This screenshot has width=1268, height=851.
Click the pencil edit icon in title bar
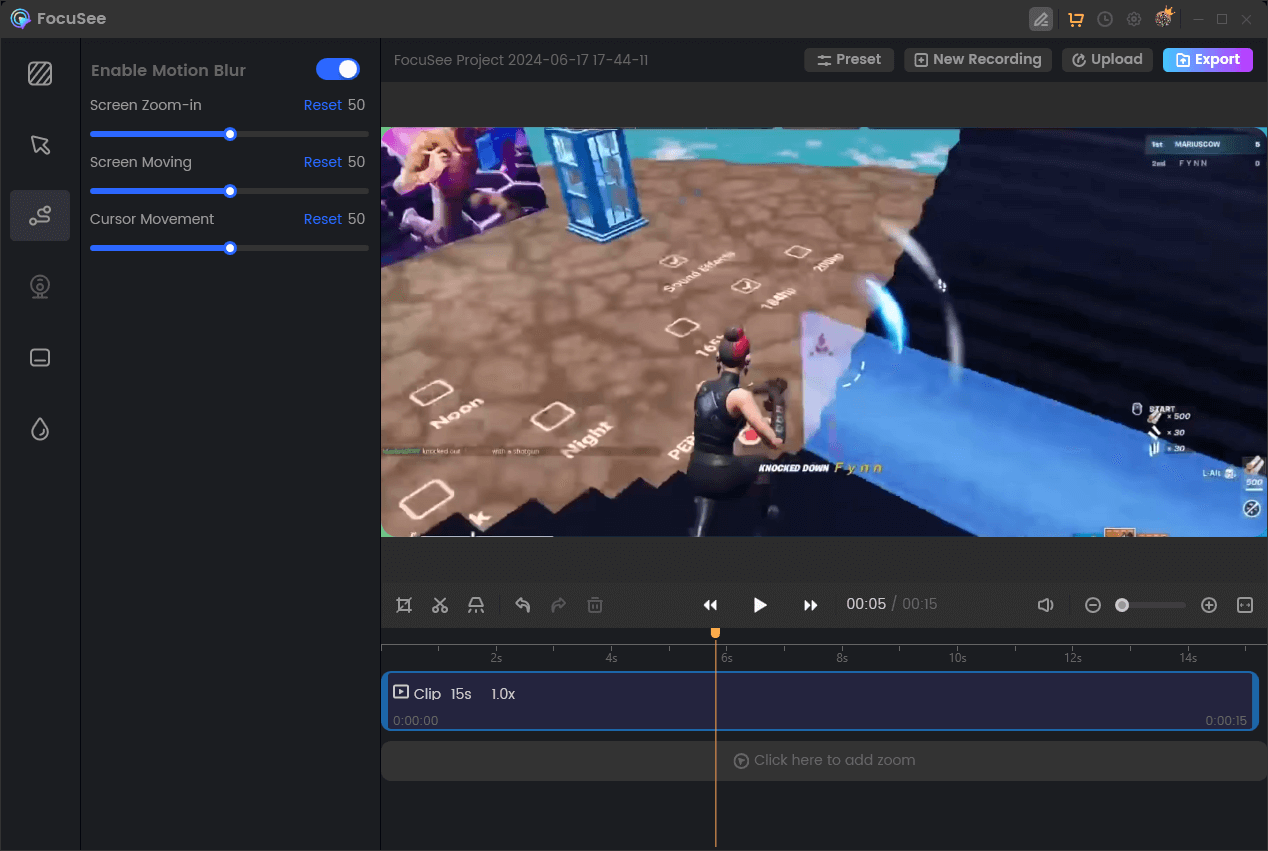[x=1041, y=19]
